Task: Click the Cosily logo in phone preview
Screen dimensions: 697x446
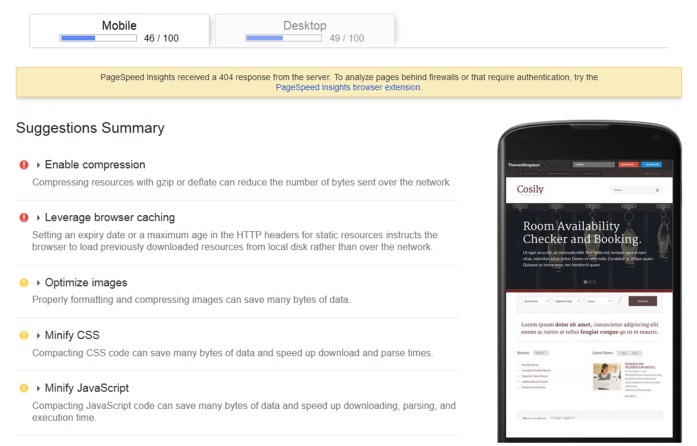Action: click(x=530, y=189)
